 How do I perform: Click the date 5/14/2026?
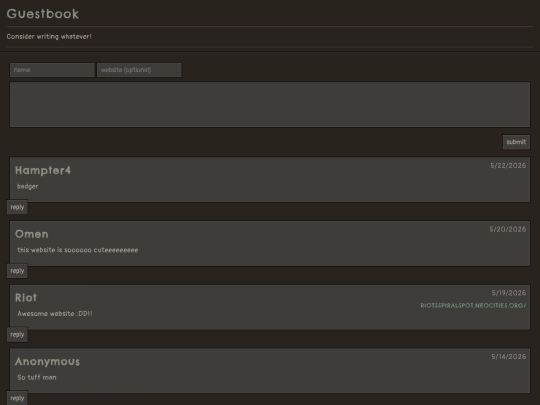pyautogui.click(x=509, y=357)
